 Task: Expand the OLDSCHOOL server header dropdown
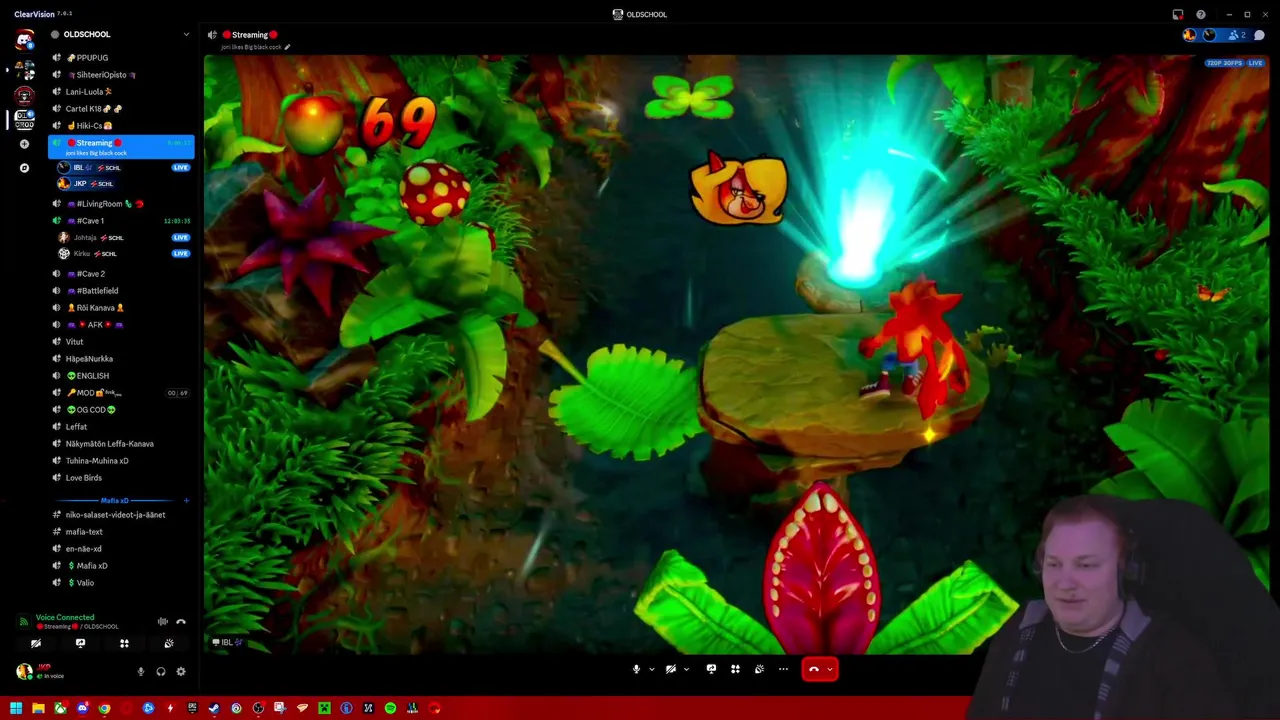coord(185,34)
